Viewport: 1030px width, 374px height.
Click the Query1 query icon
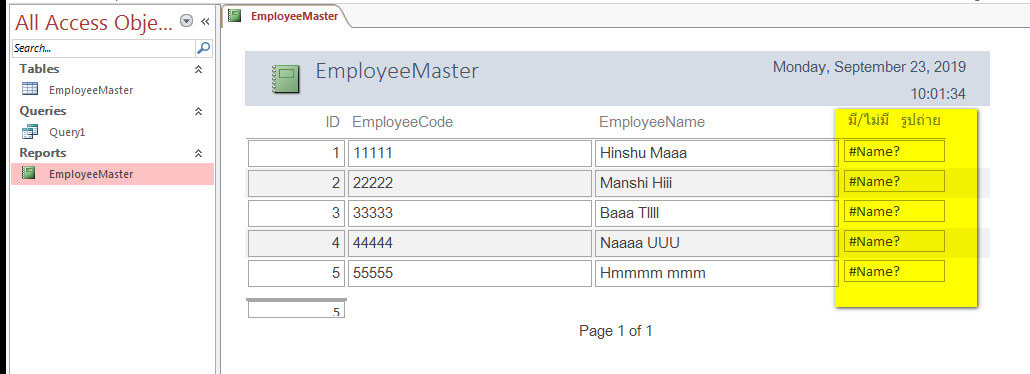click(x=30, y=132)
